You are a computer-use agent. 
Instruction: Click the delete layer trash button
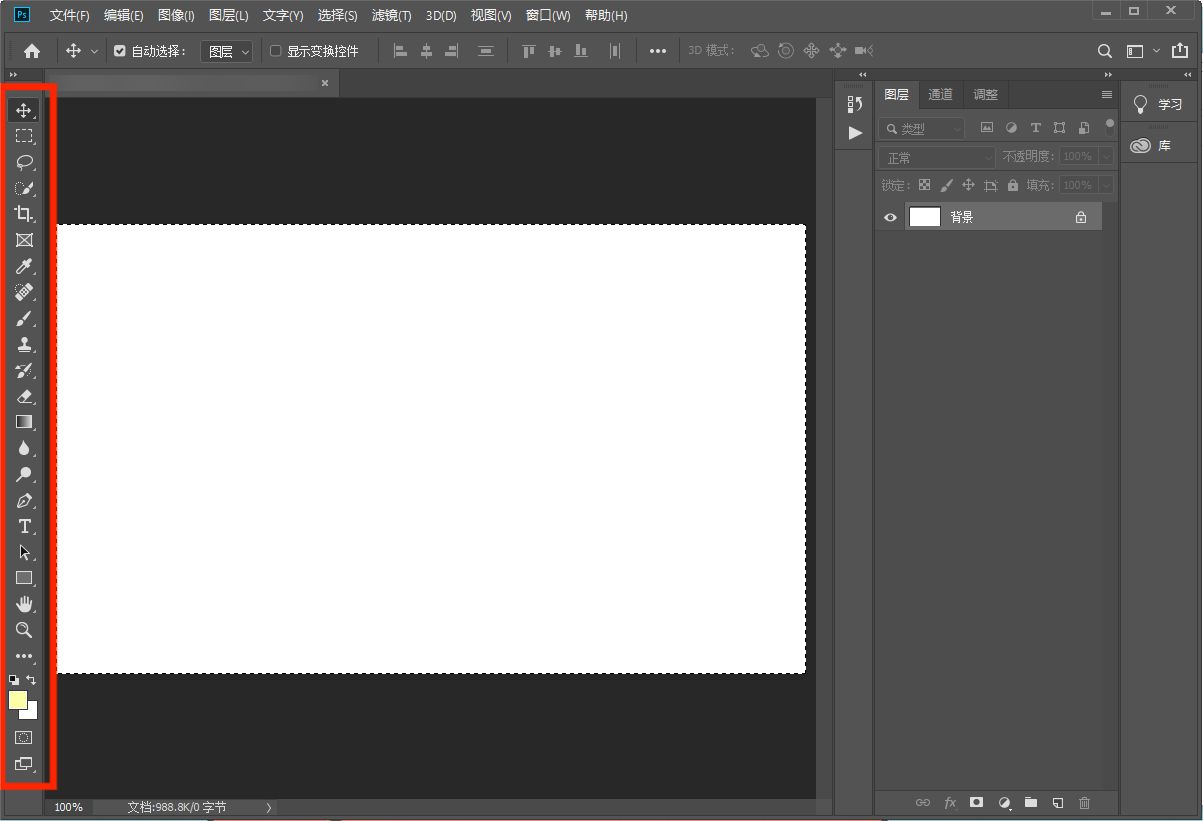coord(1084,802)
